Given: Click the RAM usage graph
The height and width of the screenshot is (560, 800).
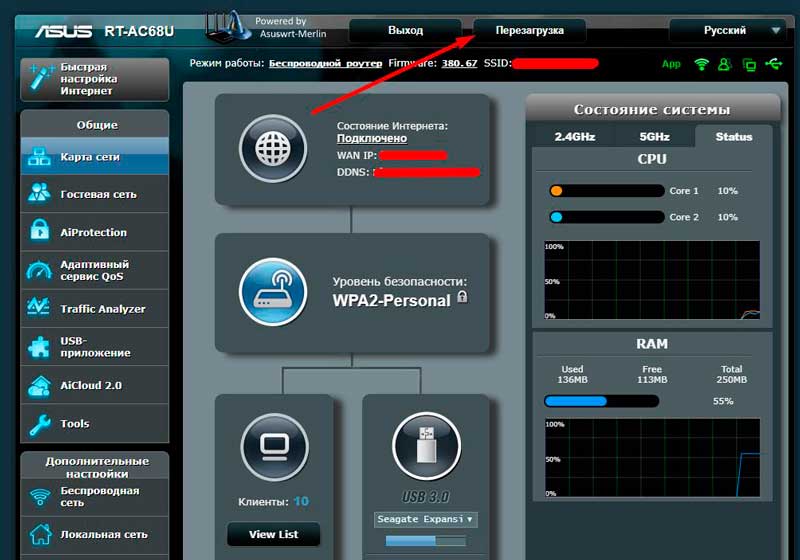Looking at the screenshot, I should 652,458.
